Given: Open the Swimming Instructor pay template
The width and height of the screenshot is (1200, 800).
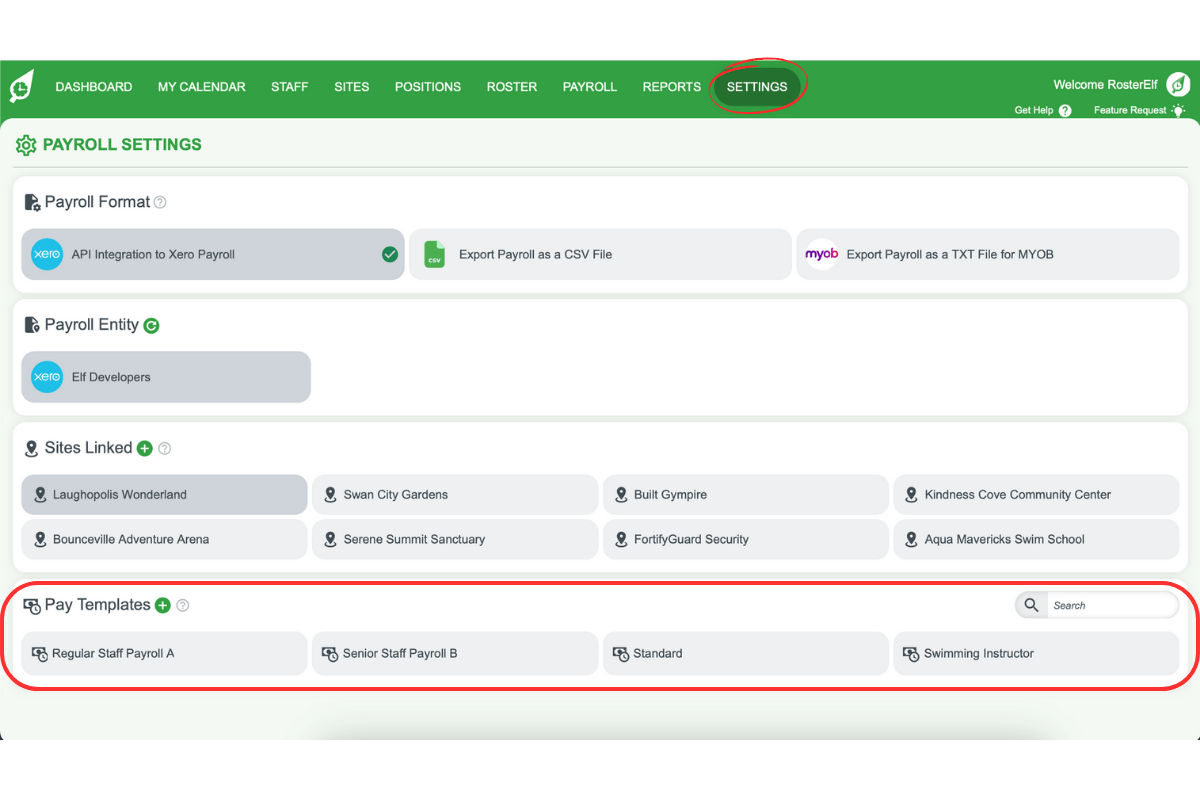Looking at the screenshot, I should tap(1036, 653).
